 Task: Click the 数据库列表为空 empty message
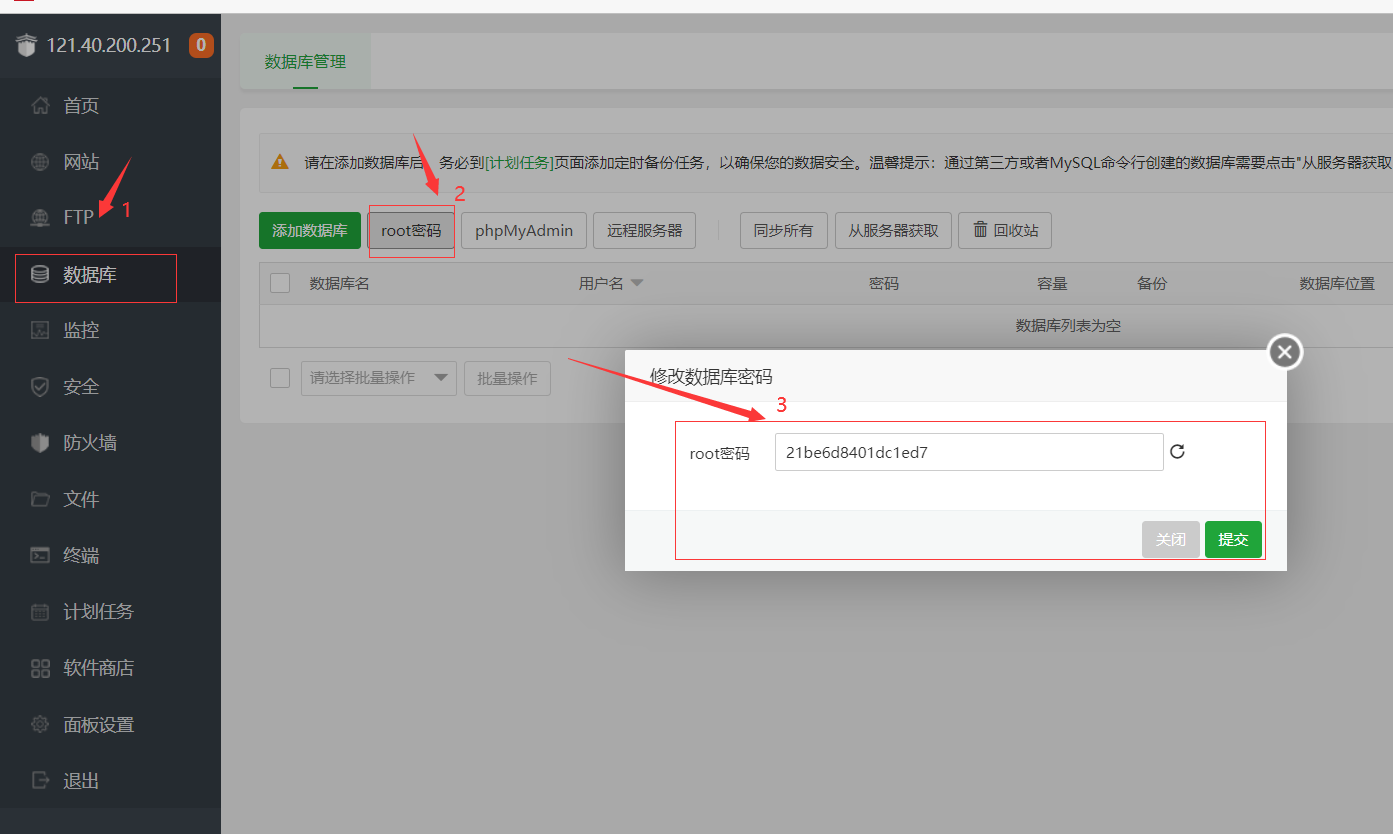pos(1068,326)
